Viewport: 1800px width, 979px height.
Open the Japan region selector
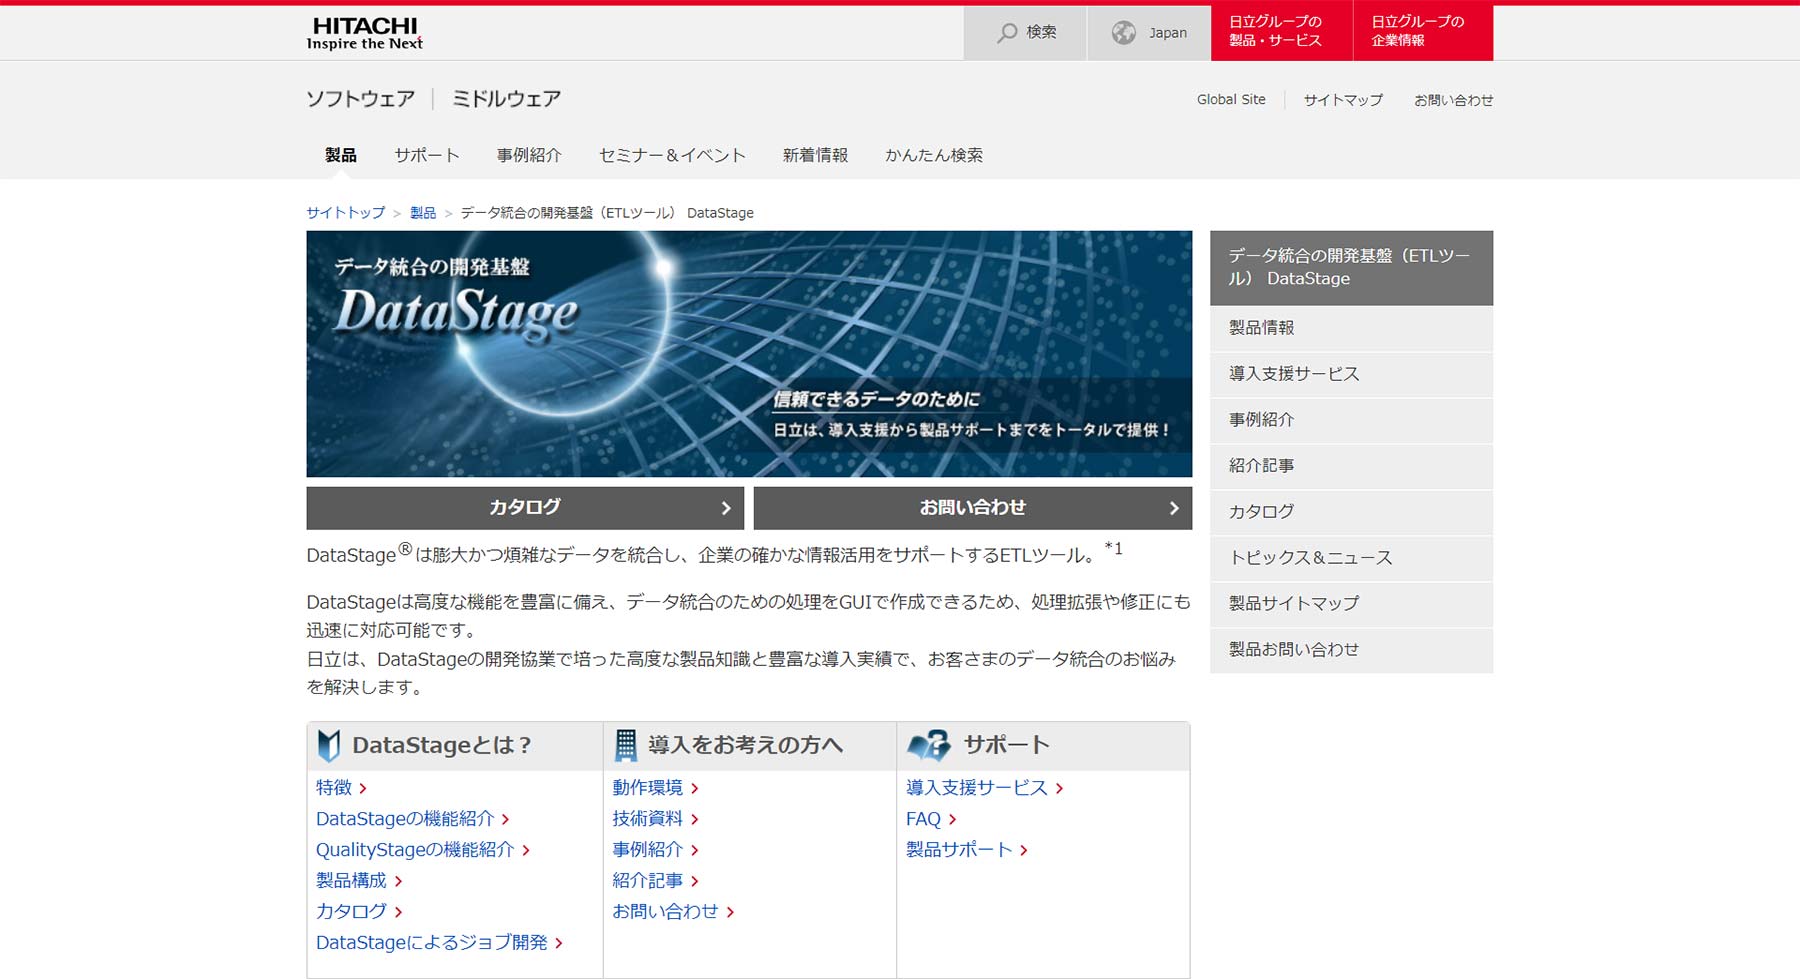(x=1149, y=33)
